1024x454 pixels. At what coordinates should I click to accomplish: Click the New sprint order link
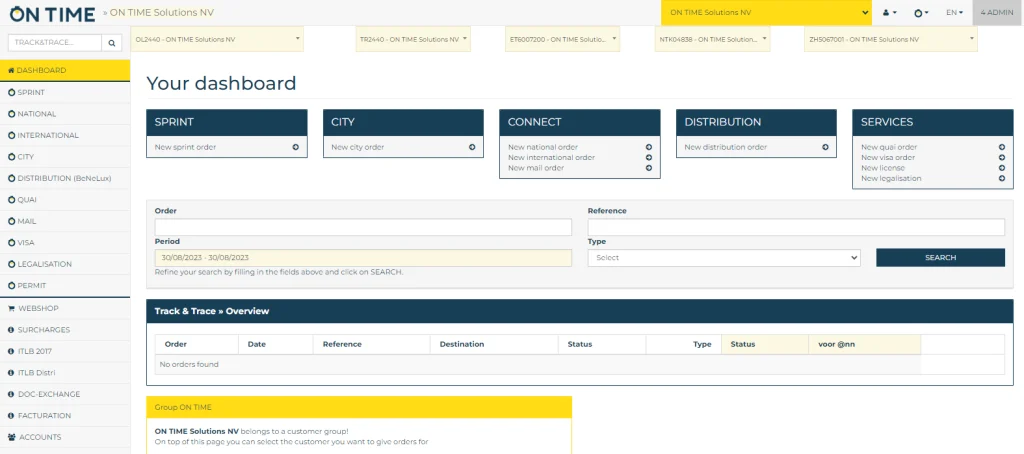pyautogui.click(x=185, y=147)
